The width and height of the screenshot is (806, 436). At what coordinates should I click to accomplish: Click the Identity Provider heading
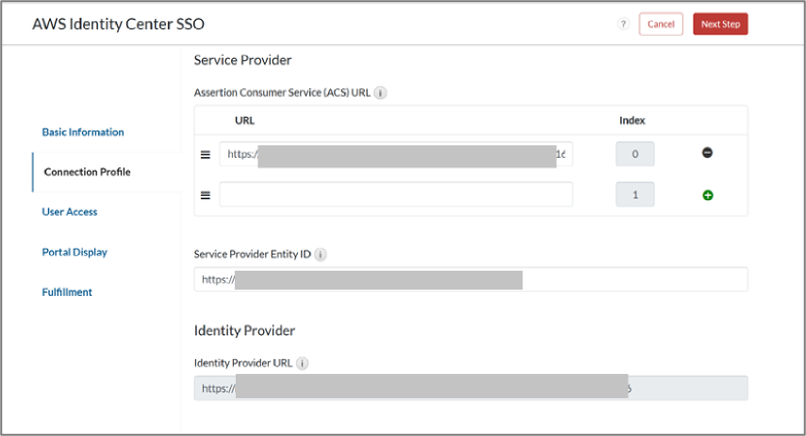[x=245, y=331]
